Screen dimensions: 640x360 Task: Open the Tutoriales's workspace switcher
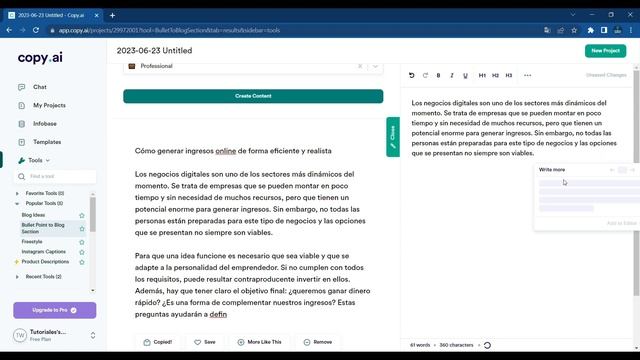click(x=93, y=336)
